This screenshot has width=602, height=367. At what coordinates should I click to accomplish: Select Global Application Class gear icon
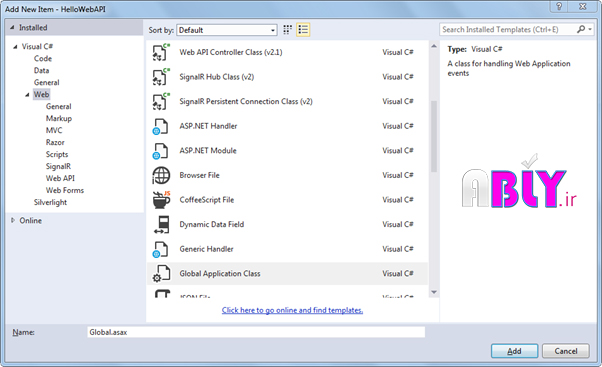coord(161,274)
